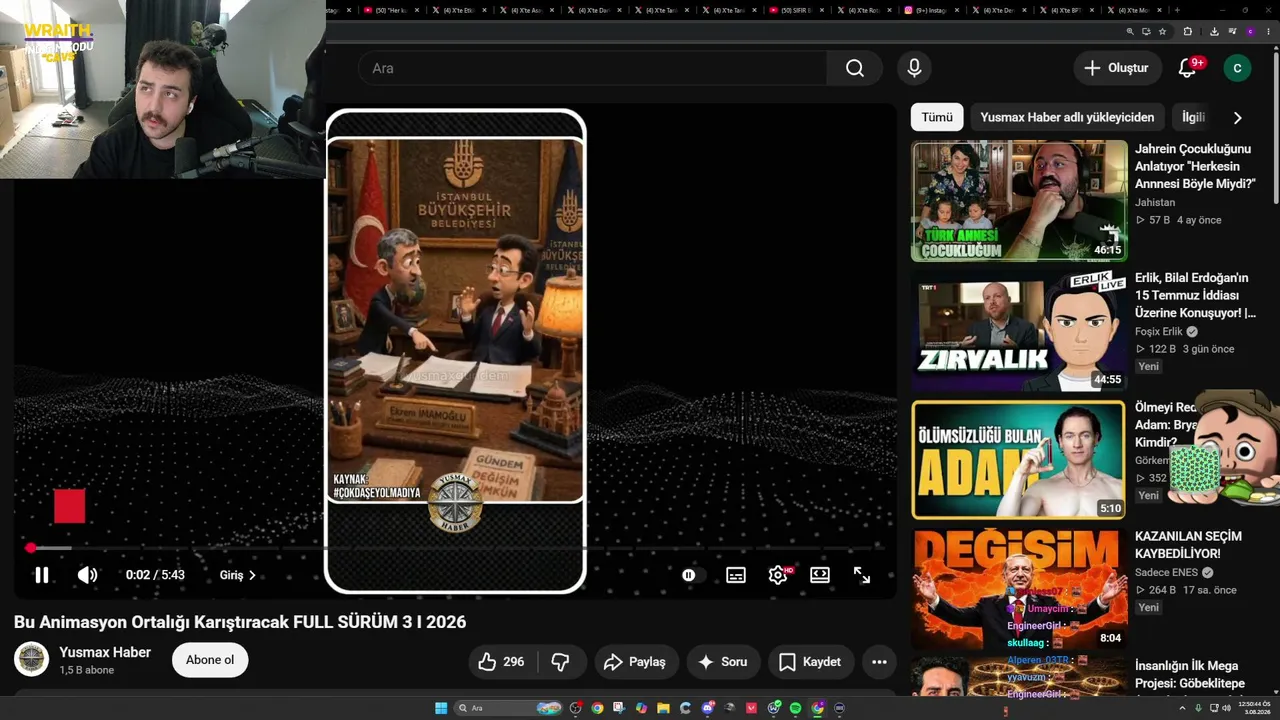
Task: Open 'Jahrein Çocukluğunu Anlatıyor' video thumbnail
Action: pos(1019,201)
